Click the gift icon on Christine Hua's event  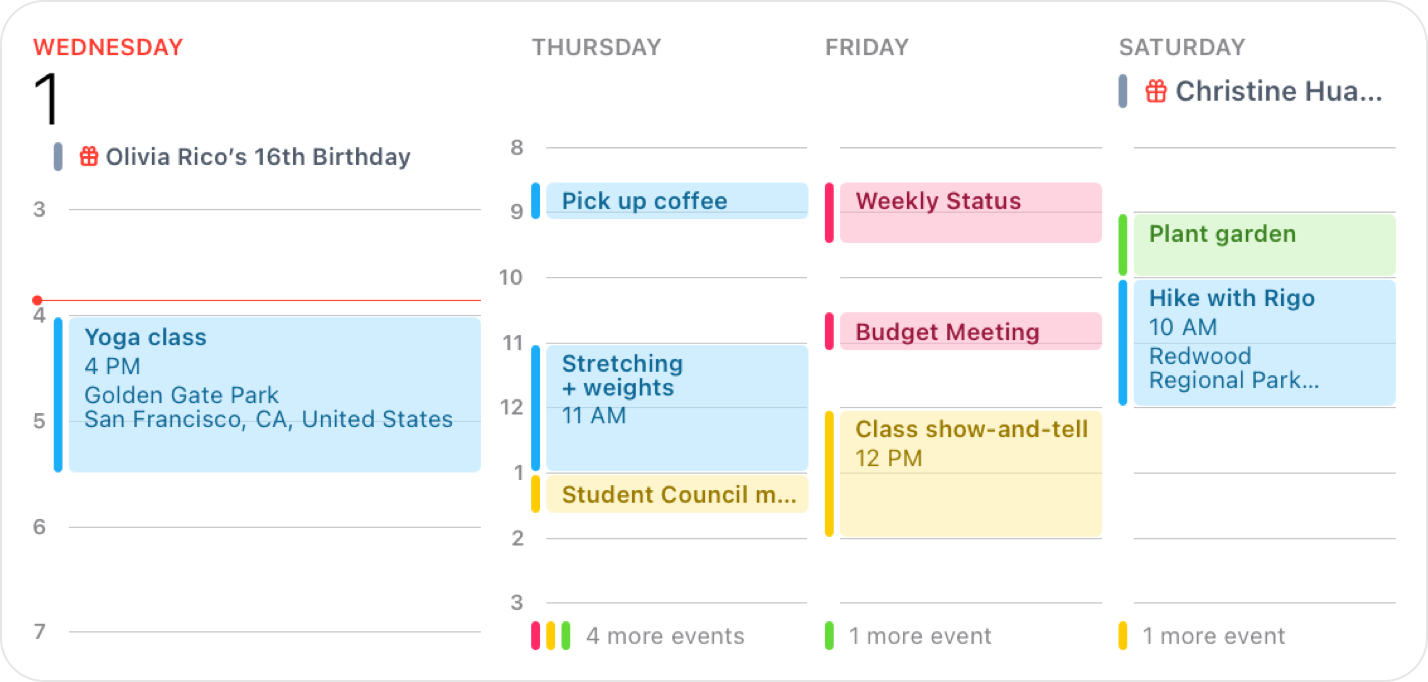[1156, 90]
